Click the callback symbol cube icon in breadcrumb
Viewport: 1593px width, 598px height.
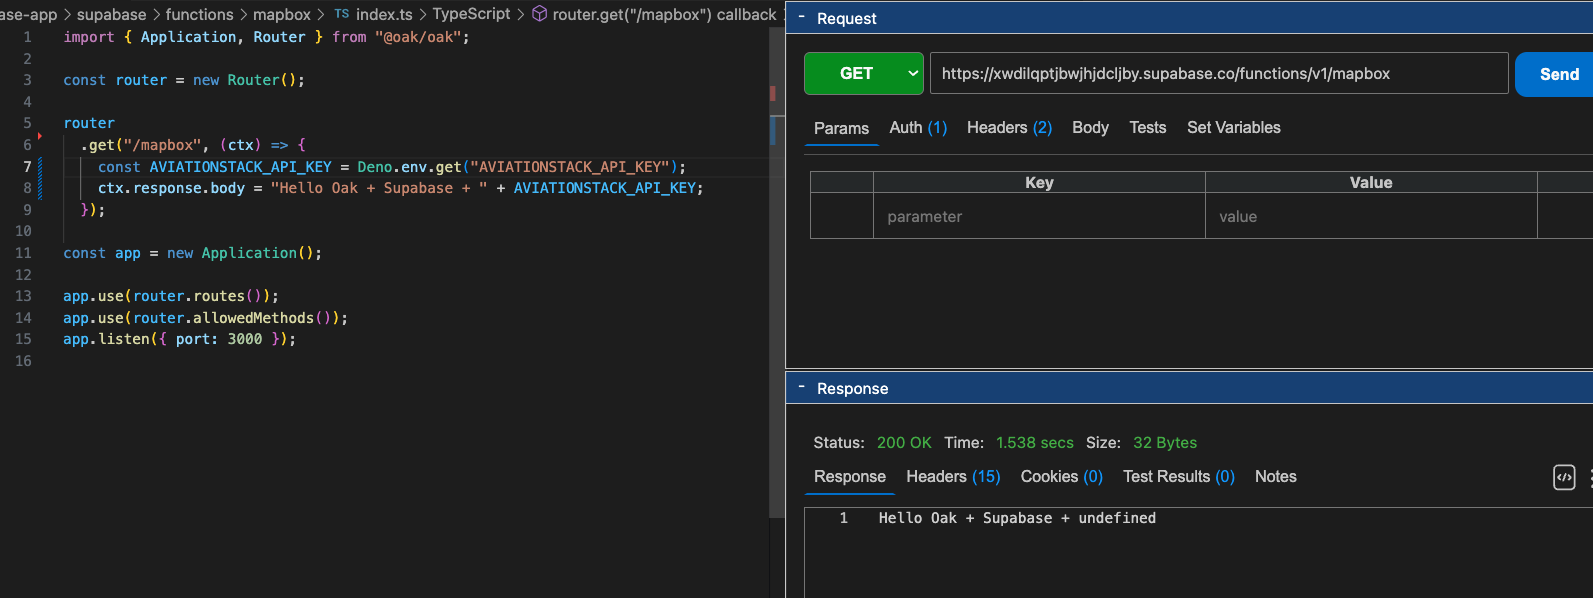click(x=539, y=14)
